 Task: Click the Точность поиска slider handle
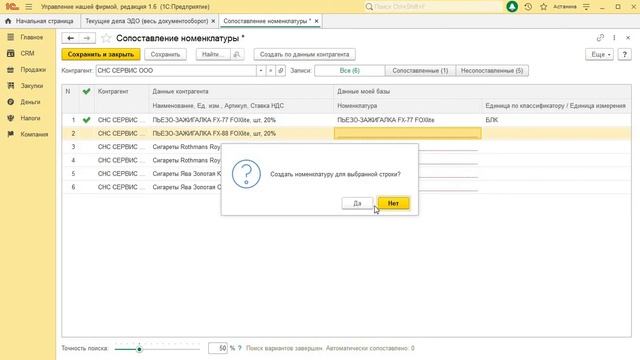(x=139, y=349)
